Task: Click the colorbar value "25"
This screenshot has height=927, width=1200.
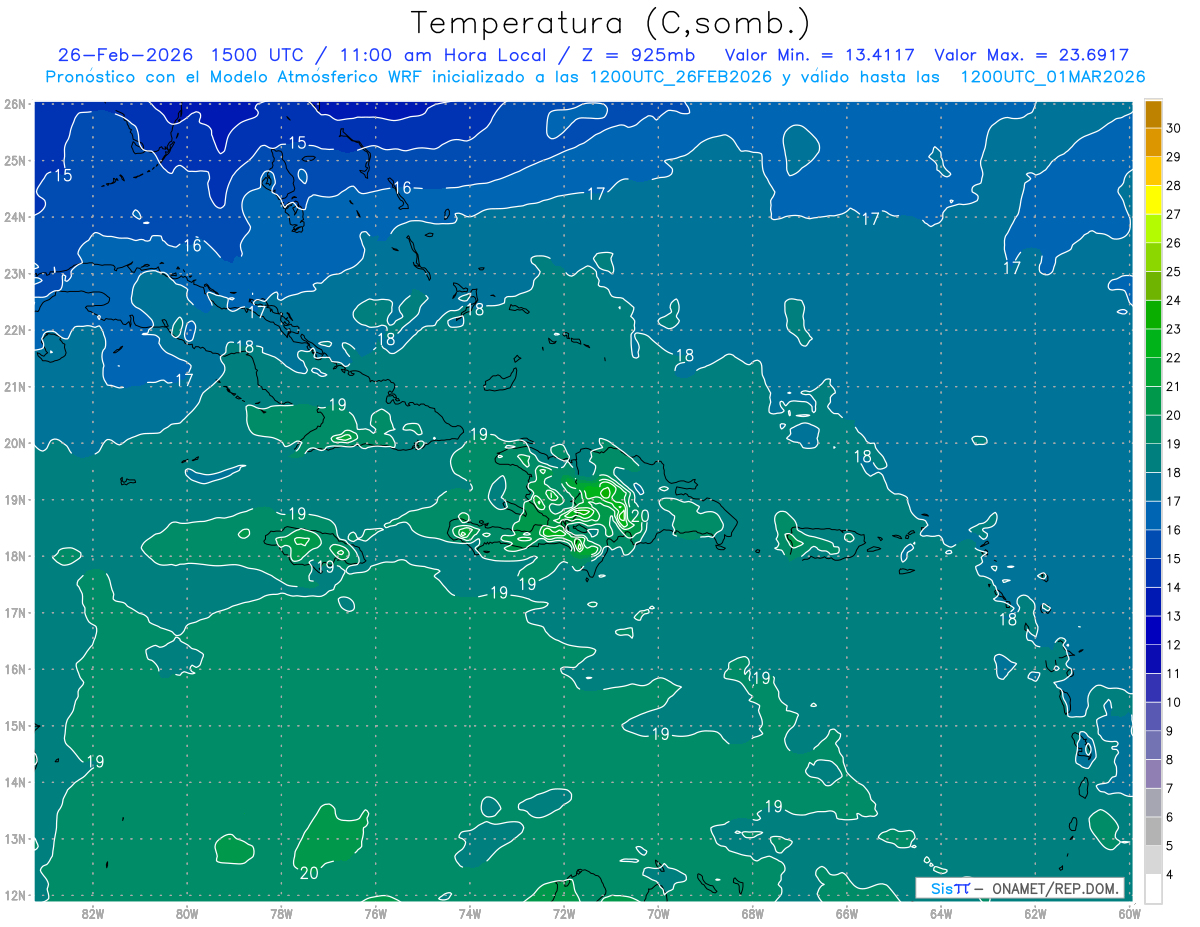Action: 1175,271
